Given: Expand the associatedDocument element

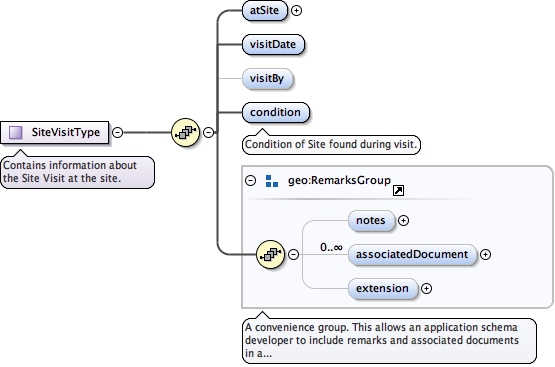Looking at the screenshot, I should click(x=485, y=254).
